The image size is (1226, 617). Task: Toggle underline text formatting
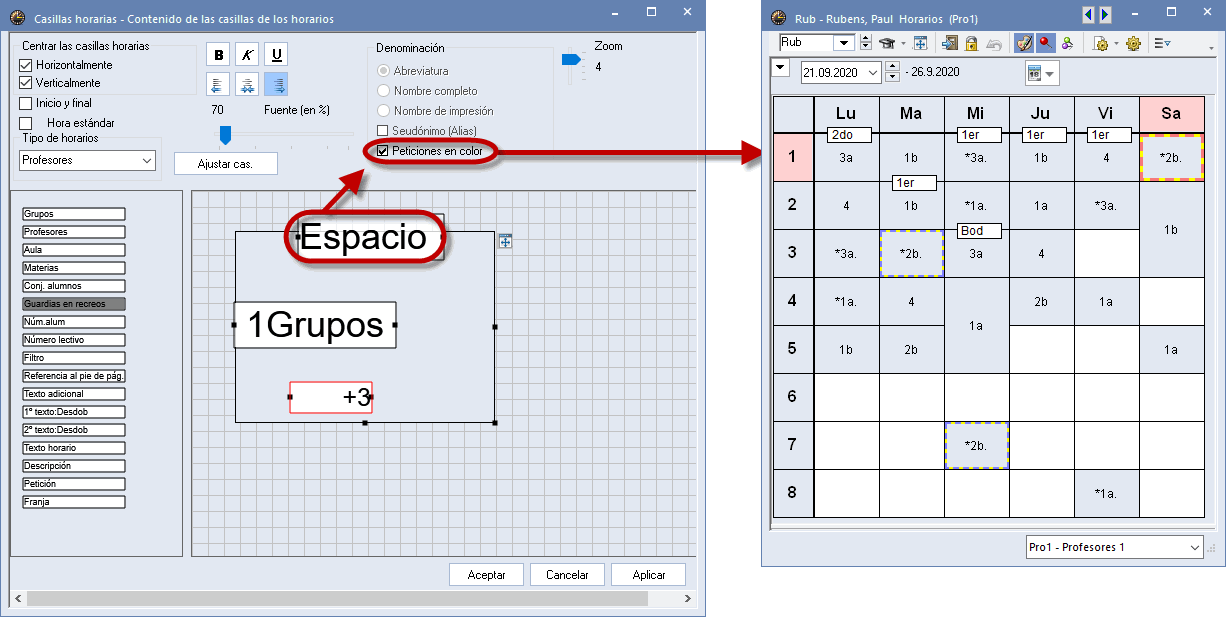pyautogui.click(x=276, y=55)
